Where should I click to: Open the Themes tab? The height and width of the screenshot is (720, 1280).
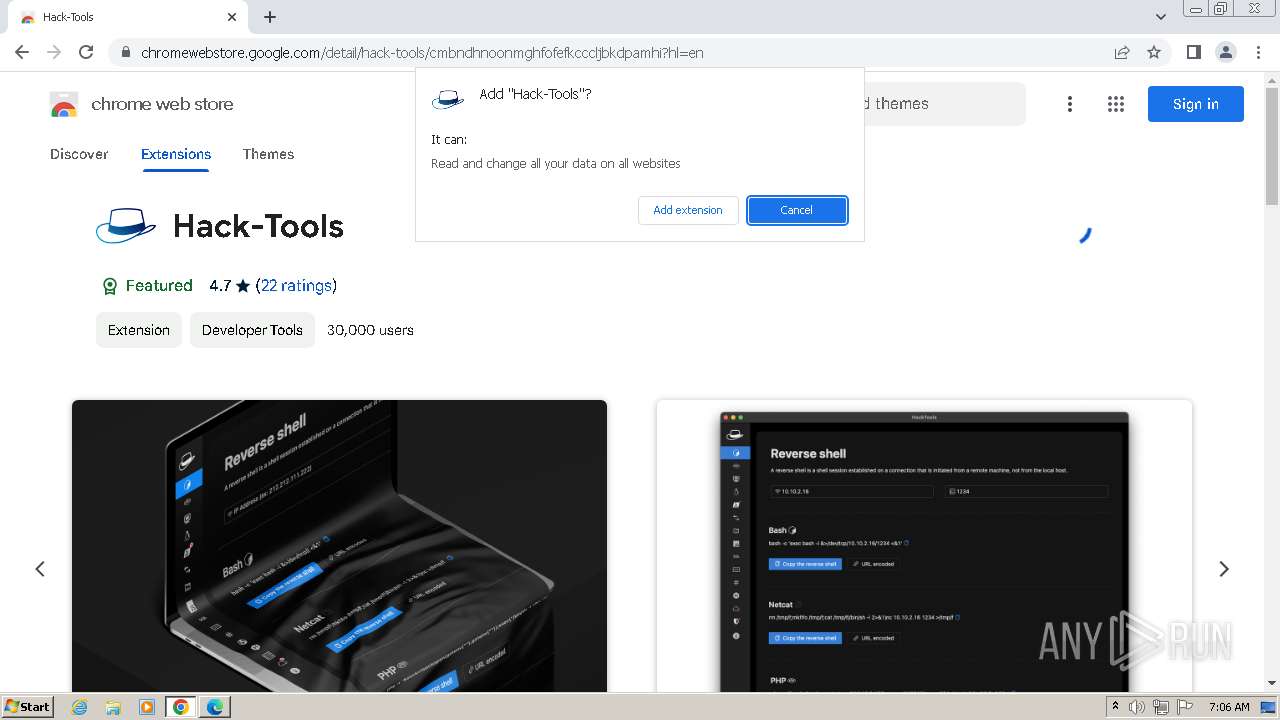pyautogui.click(x=268, y=154)
